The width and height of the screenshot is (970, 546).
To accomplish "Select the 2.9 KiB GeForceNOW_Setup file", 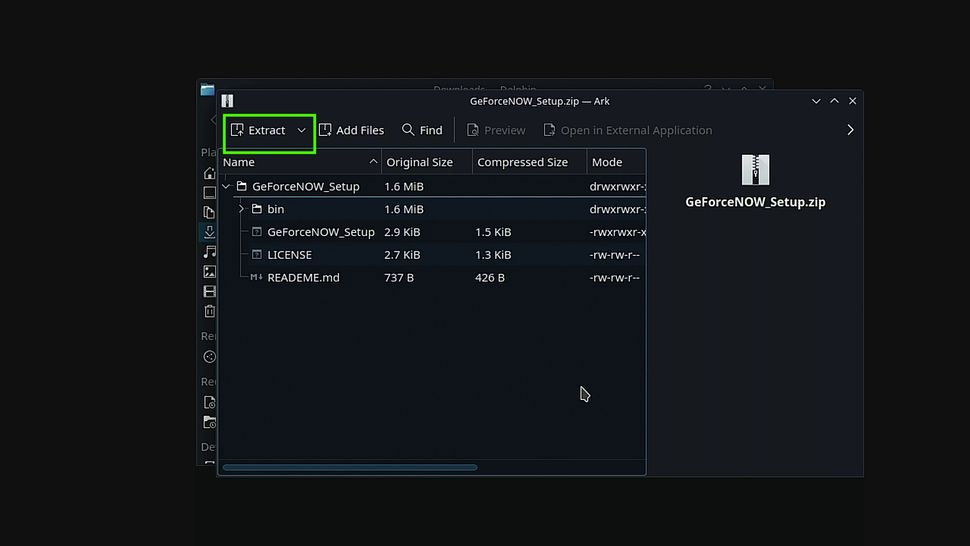I will click(x=320, y=232).
